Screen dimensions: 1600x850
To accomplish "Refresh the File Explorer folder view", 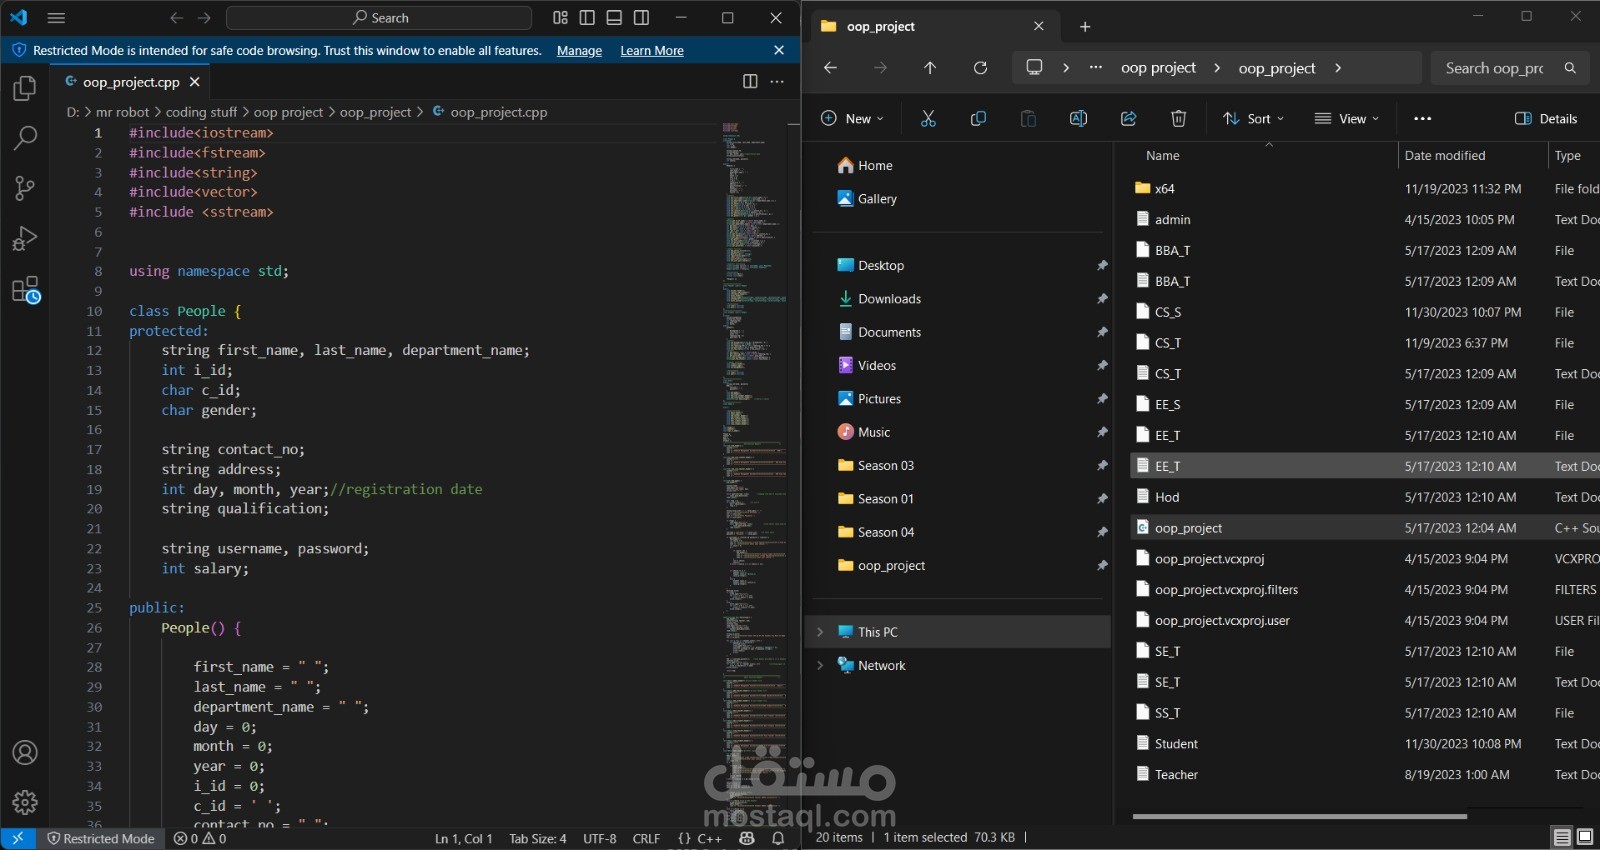I will pos(980,68).
